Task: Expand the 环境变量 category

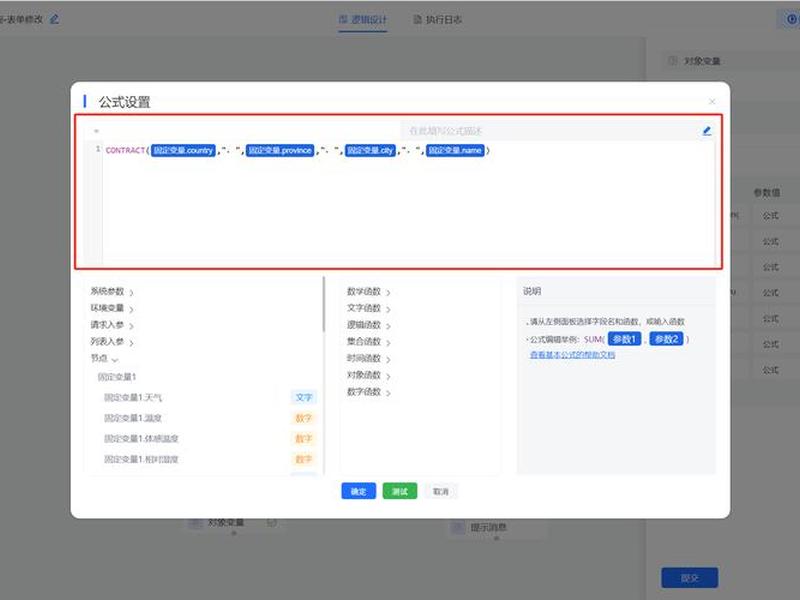Action: click(112, 308)
